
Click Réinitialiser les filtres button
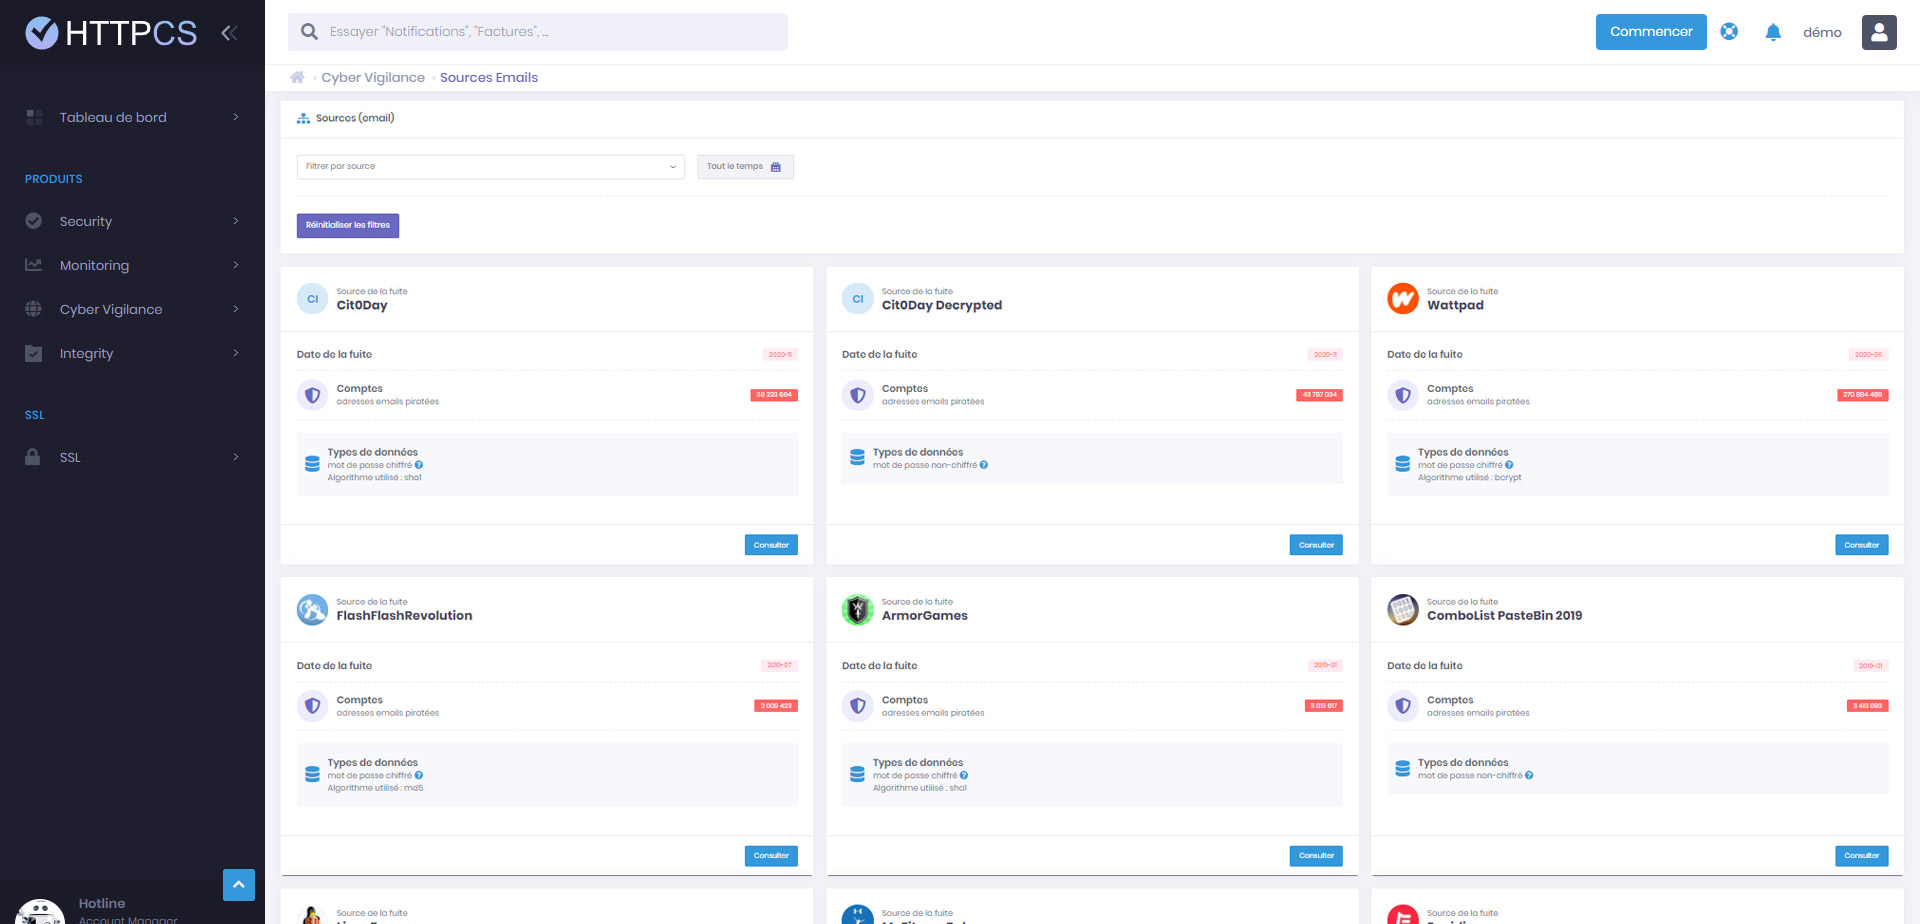point(348,226)
